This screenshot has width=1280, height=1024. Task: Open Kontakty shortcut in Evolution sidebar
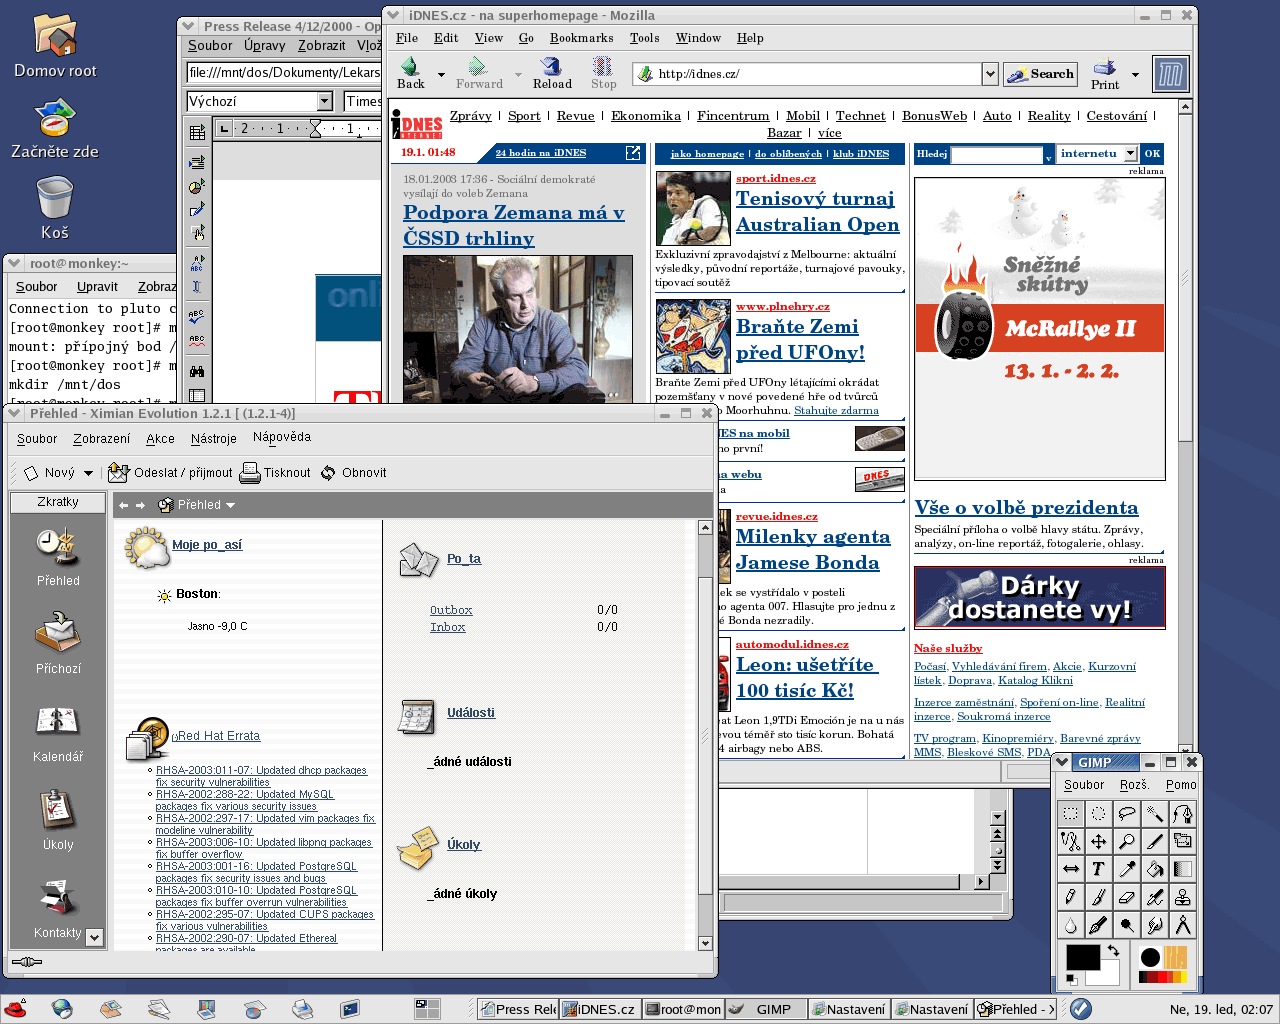click(x=58, y=909)
